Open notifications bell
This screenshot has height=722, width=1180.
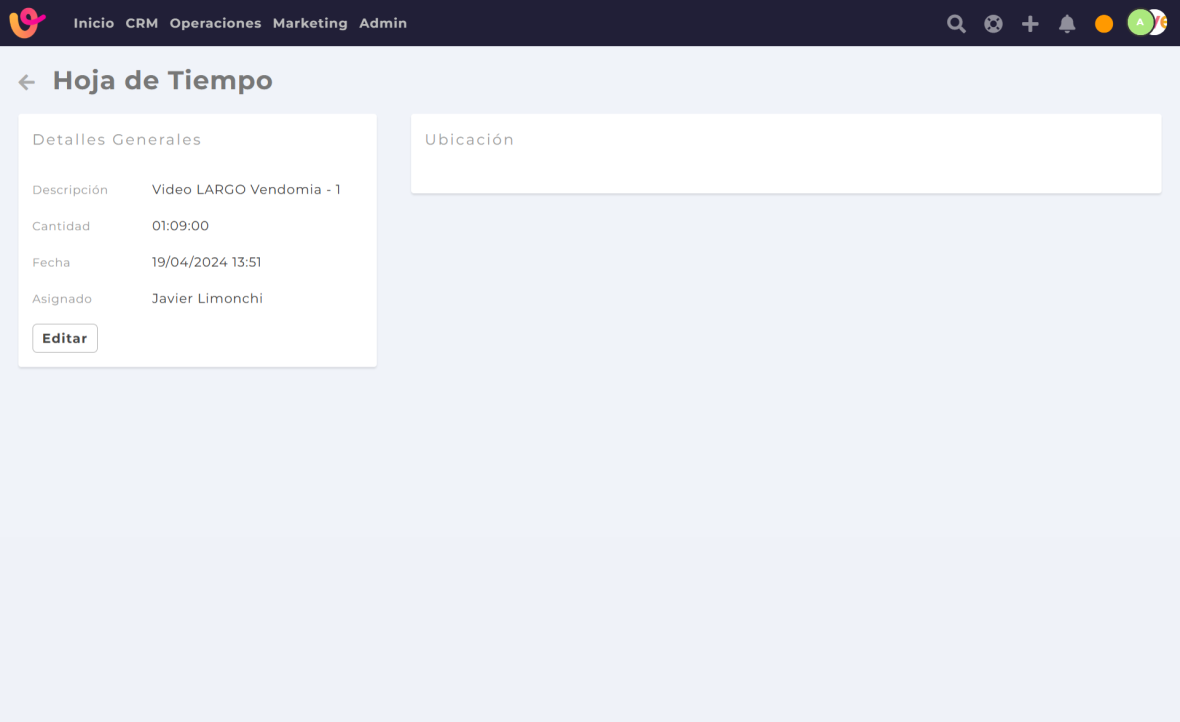[x=1067, y=24]
